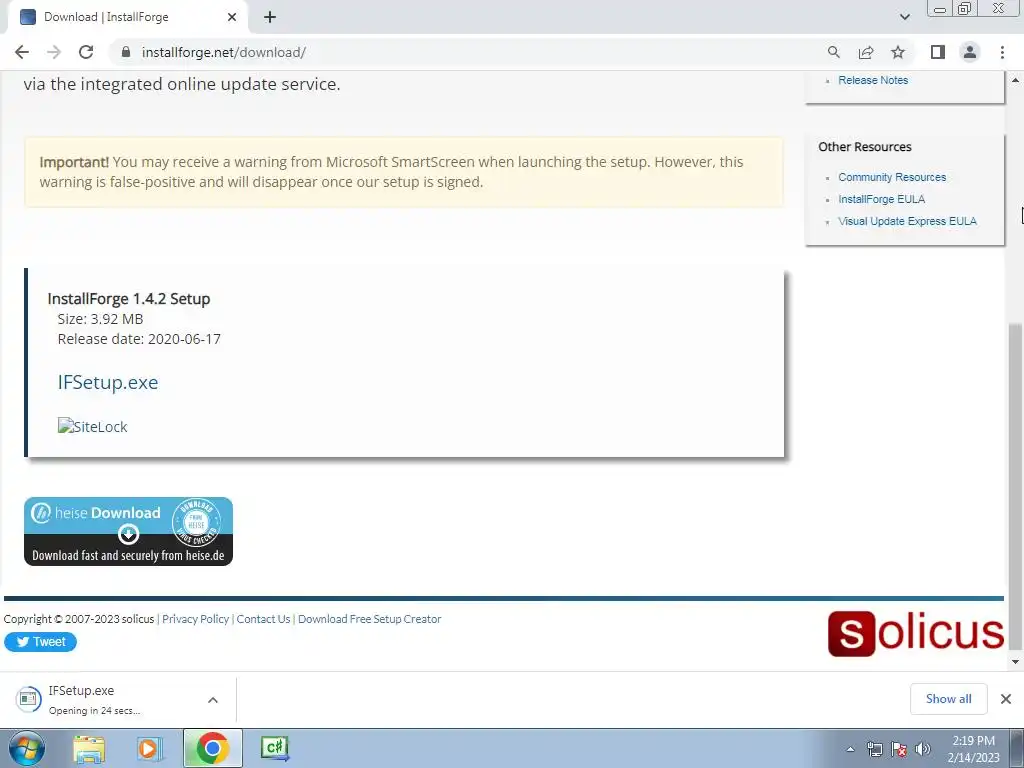This screenshot has height=768, width=1024.
Task: Click the forward navigation arrow
Action: [54, 52]
